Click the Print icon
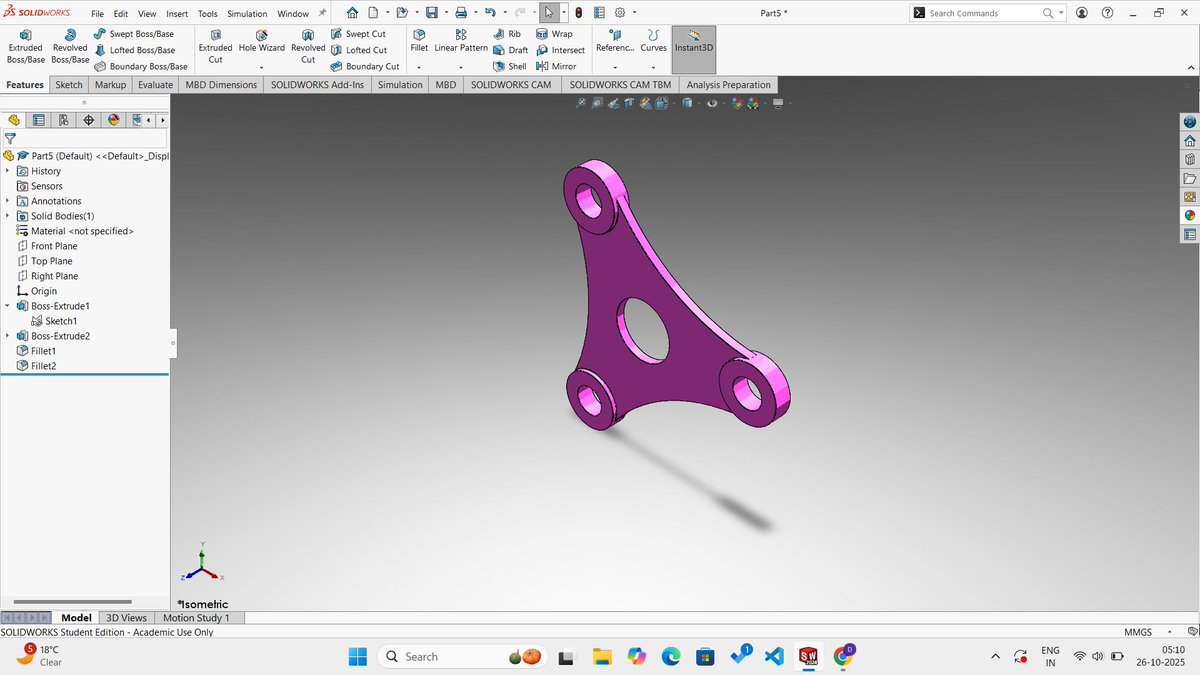The image size is (1200, 675). pos(461,13)
